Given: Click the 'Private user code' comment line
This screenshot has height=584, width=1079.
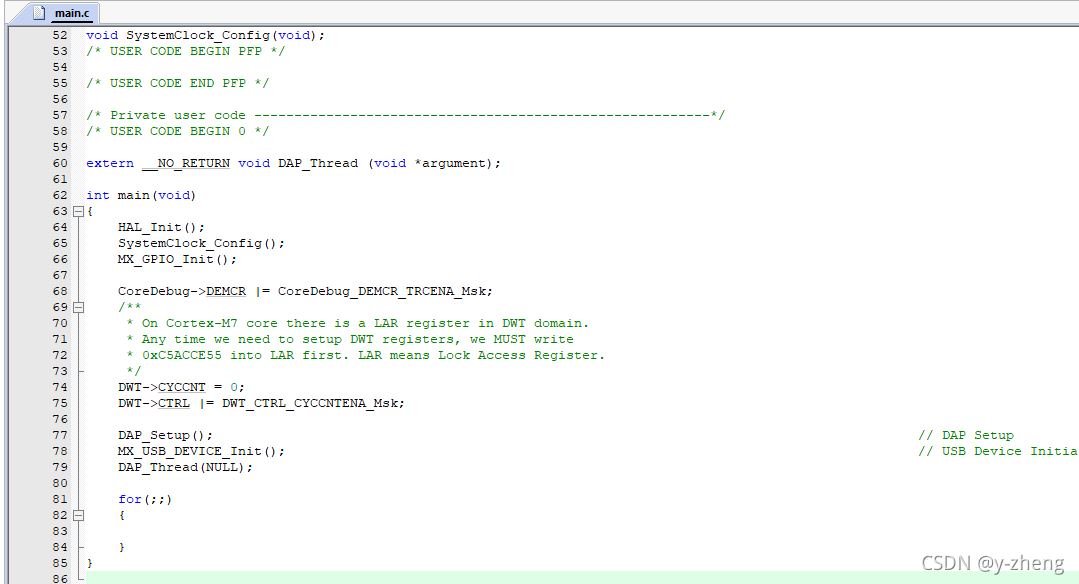Looking at the screenshot, I should pyautogui.click(x=405, y=116).
